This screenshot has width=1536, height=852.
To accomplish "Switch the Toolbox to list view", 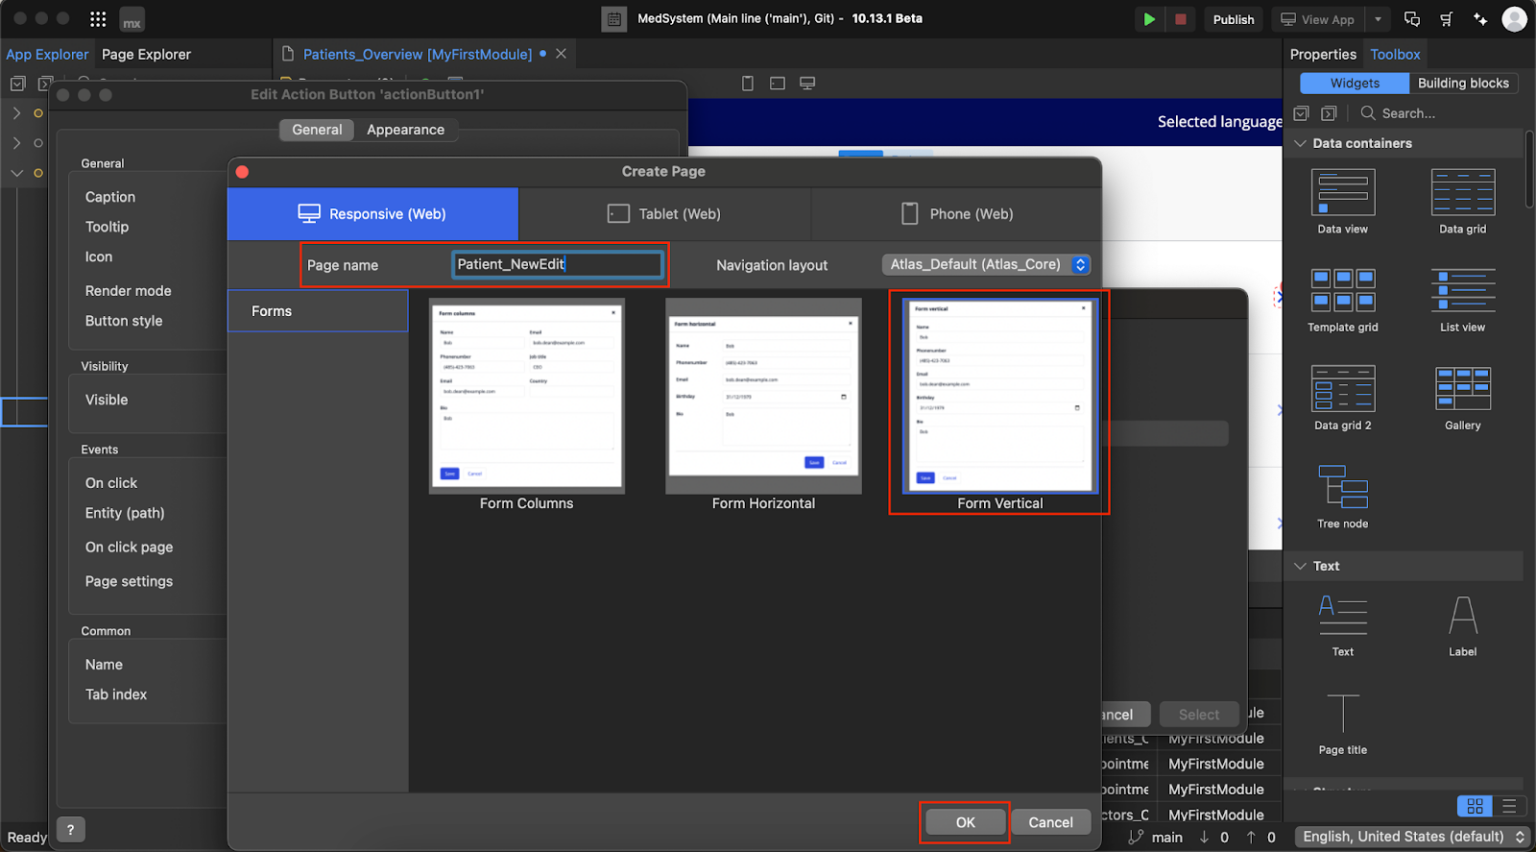I will 1509,806.
